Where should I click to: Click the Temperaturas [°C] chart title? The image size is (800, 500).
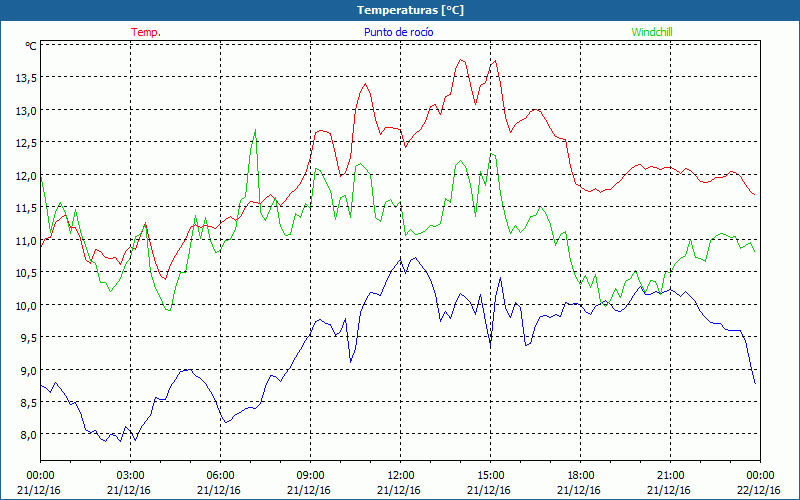point(411,10)
